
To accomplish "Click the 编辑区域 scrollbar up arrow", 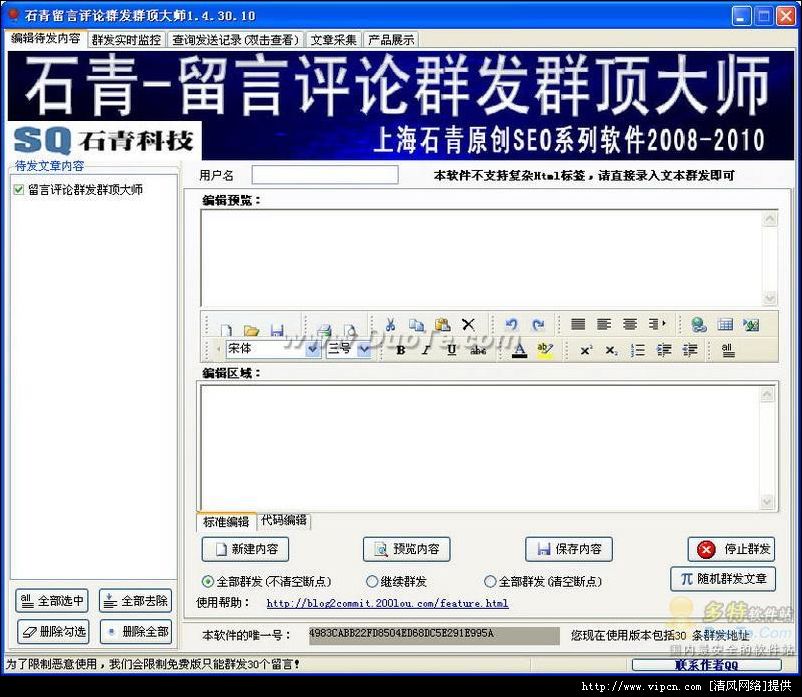I will 767,394.
